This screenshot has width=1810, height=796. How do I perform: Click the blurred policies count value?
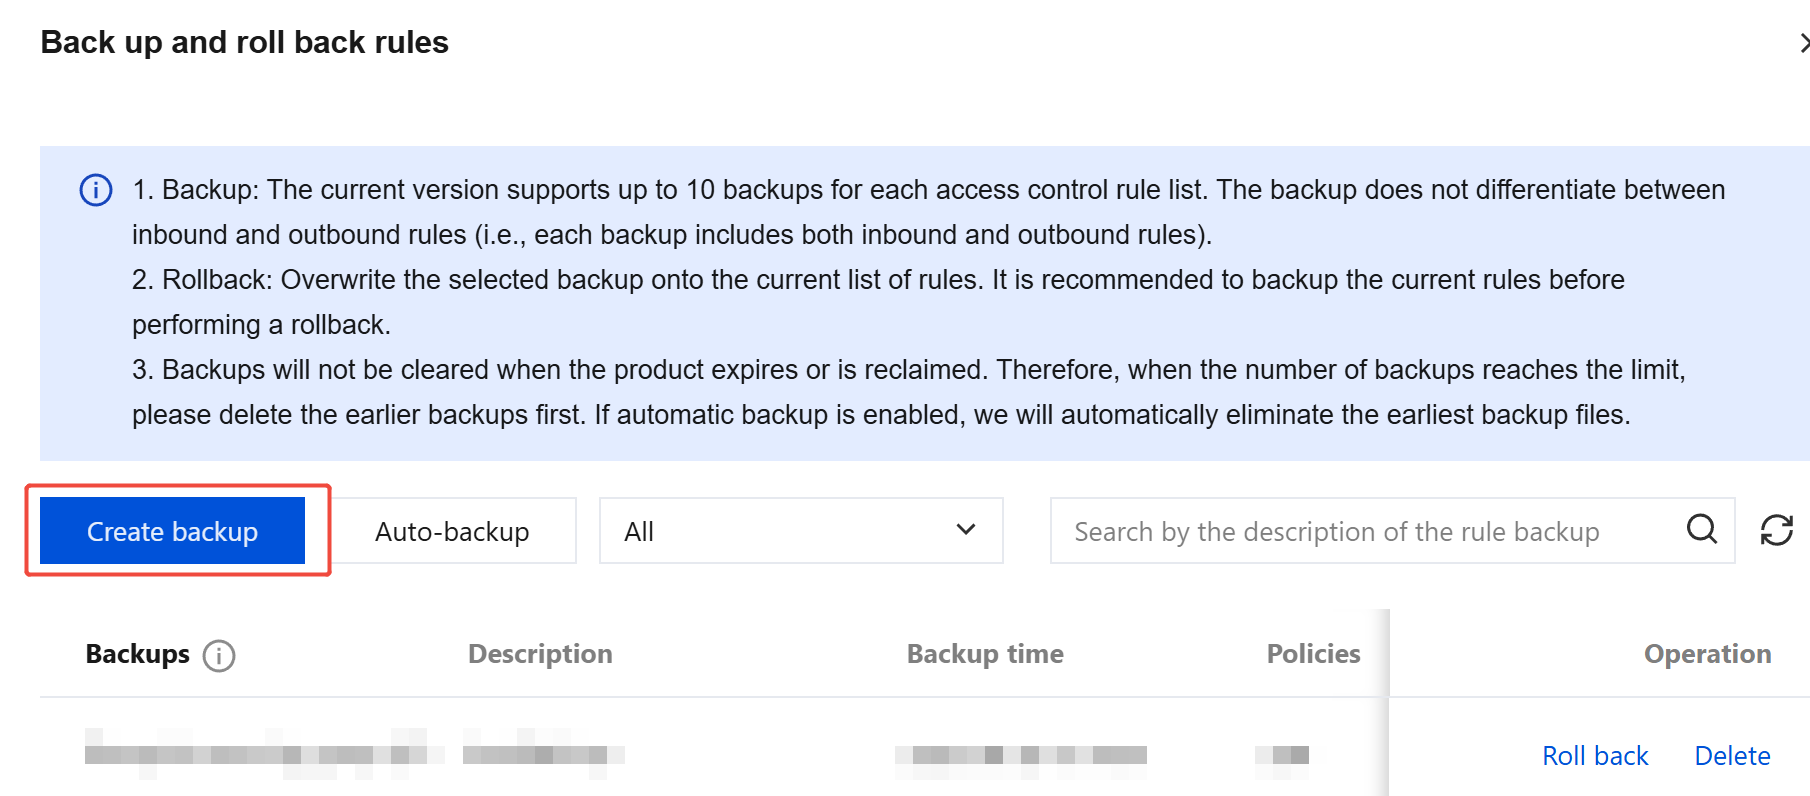(x=1282, y=755)
